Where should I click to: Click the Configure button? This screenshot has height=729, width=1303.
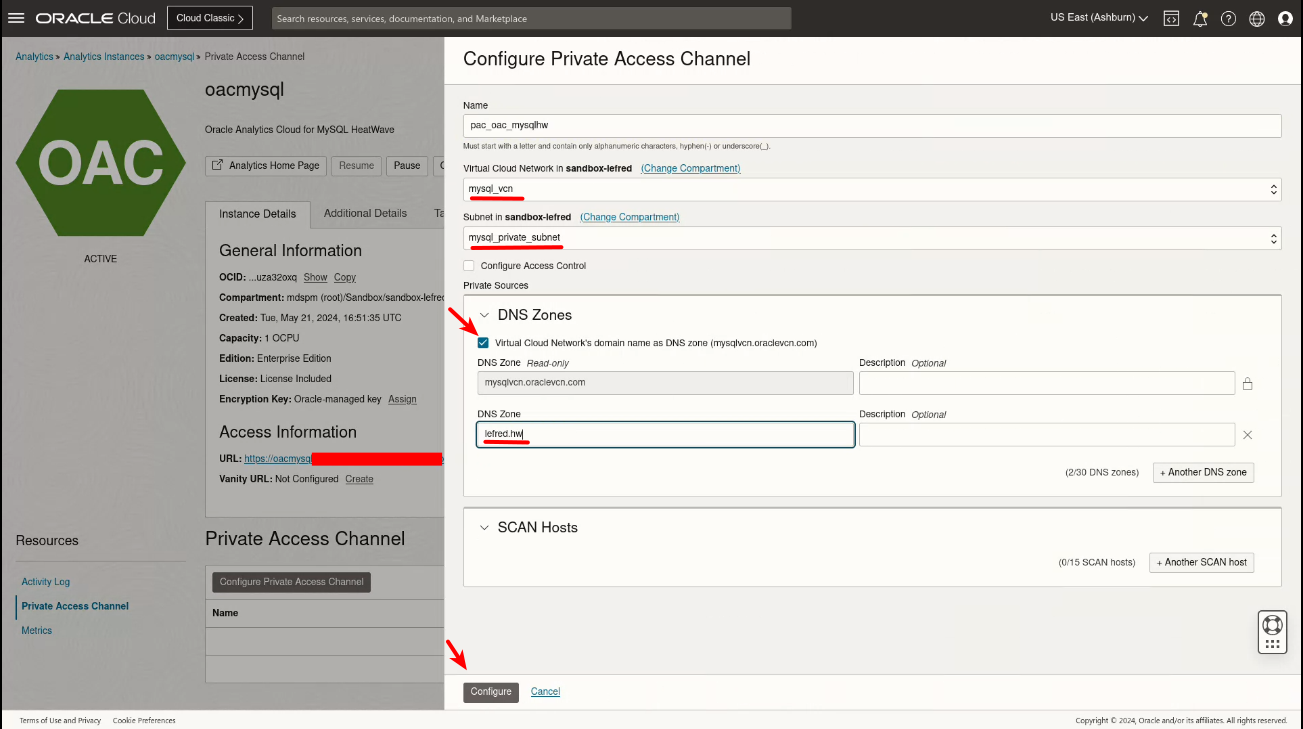[491, 692]
